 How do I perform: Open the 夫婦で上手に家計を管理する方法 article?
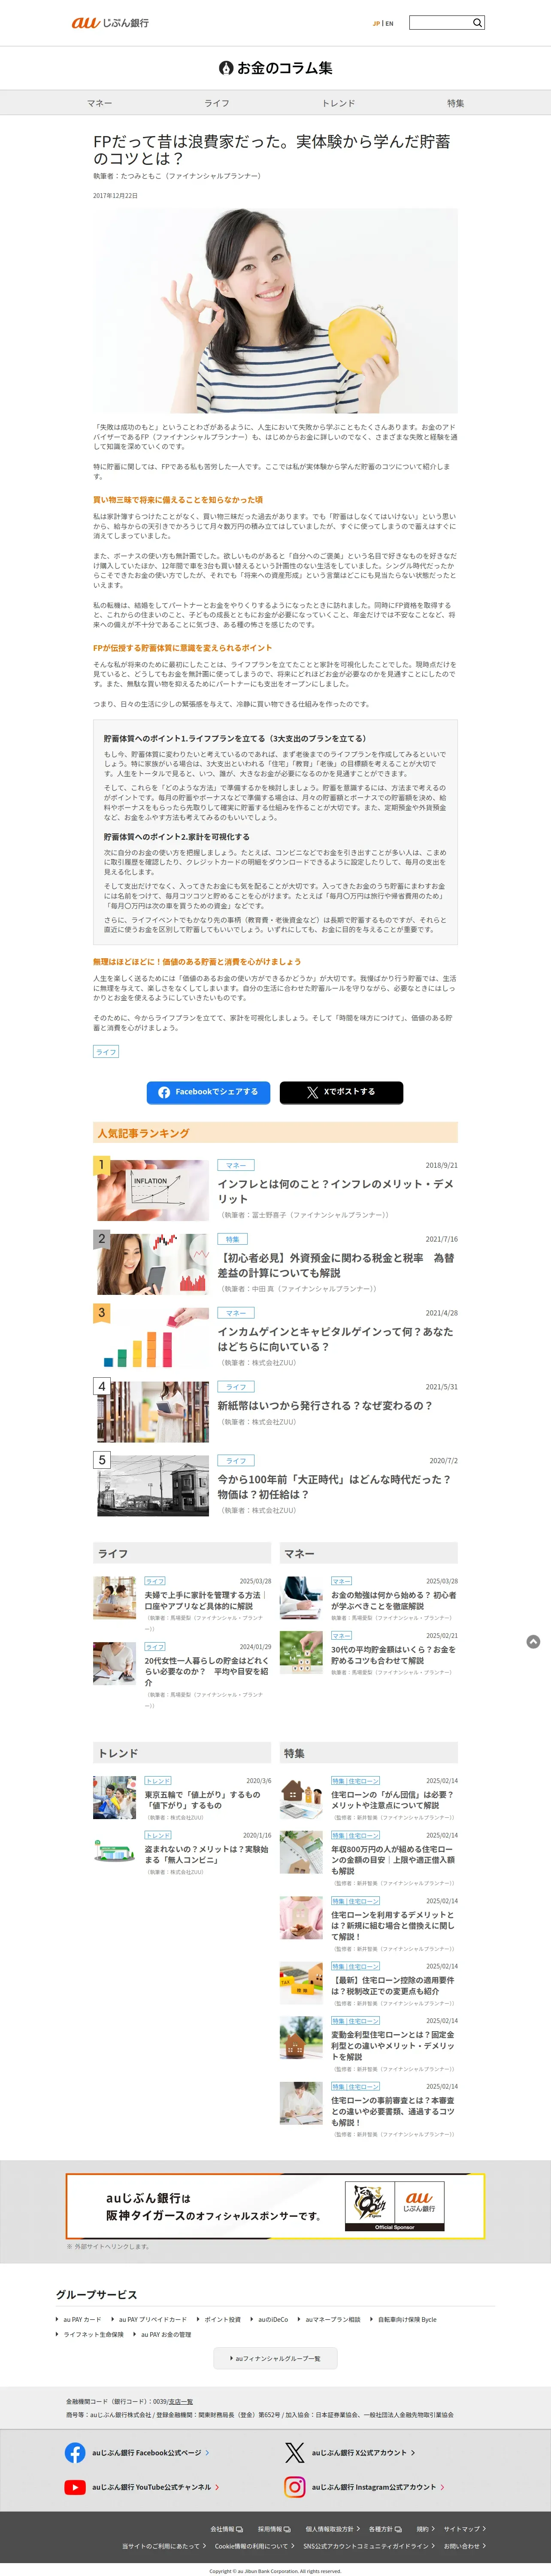(x=207, y=1601)
